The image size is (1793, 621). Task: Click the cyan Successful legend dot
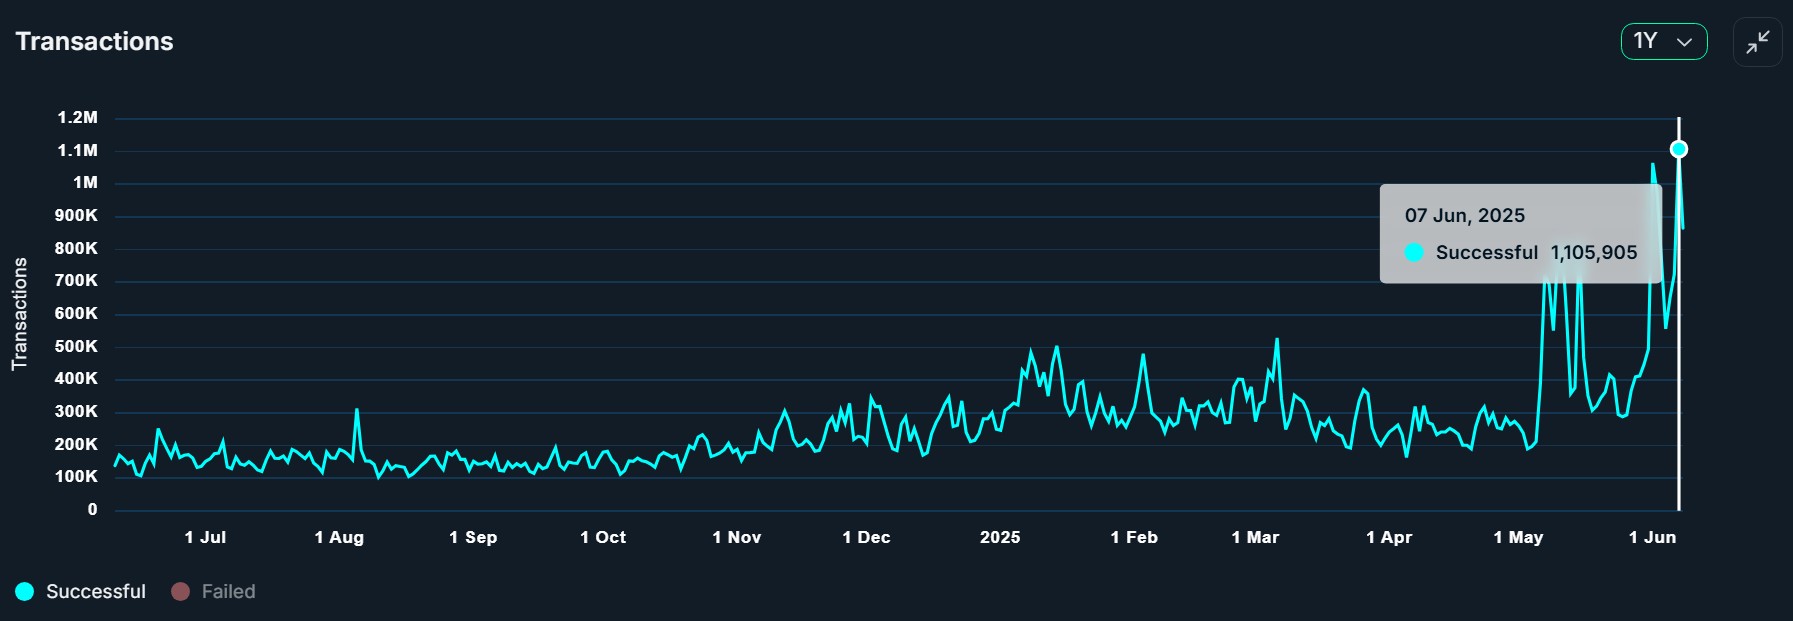click(25, 591)
